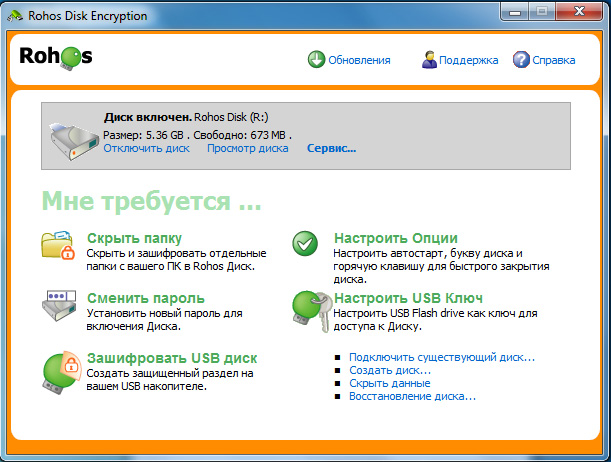The image size is (611, 462).
Task: Click the 'Размер: 5.36 GB' text
Action: [143, 135]
